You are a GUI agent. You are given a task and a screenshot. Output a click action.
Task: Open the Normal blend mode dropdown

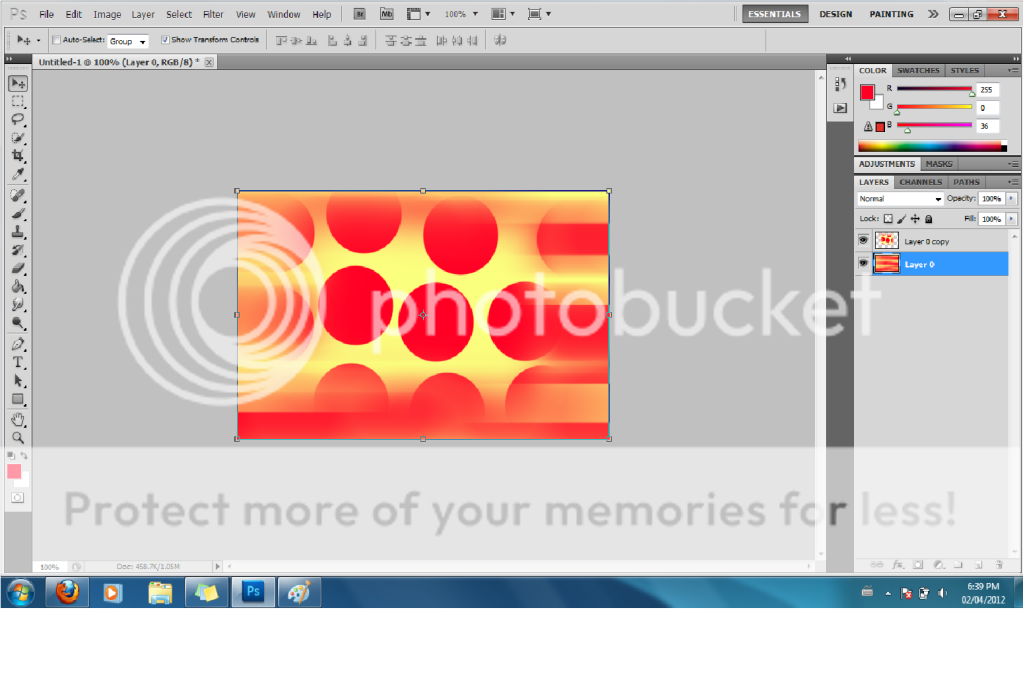(900, 199)
